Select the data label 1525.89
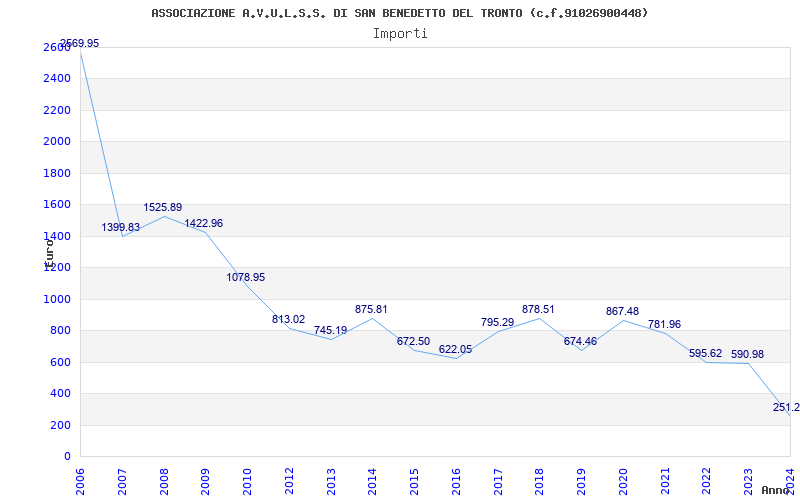Screen dimensions: 800x500 pyautogui.click(x=162, y=208)
